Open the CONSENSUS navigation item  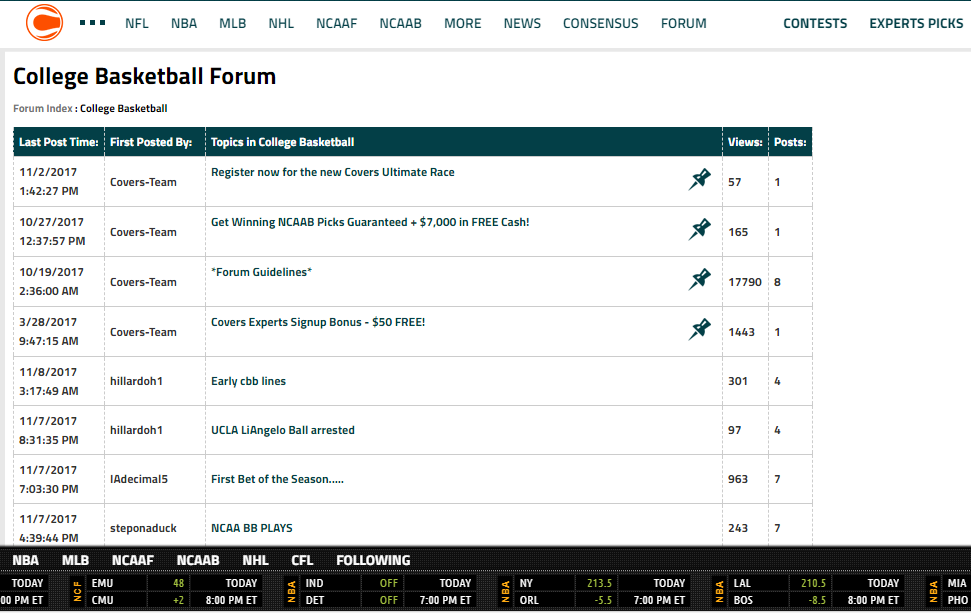pyautogui.click(x=600, y=23)
